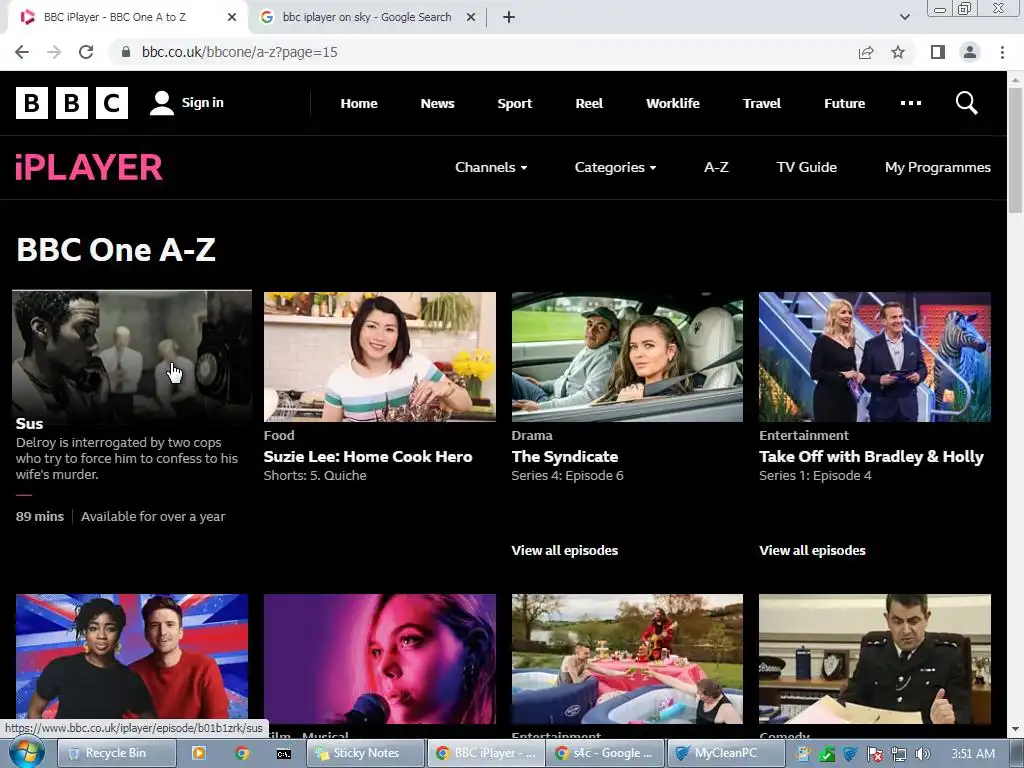The height and width of the screenshot is (768, 1024).
Task: View all episodes of Take Off with Bradley & Holly
Action: [812, 551]
